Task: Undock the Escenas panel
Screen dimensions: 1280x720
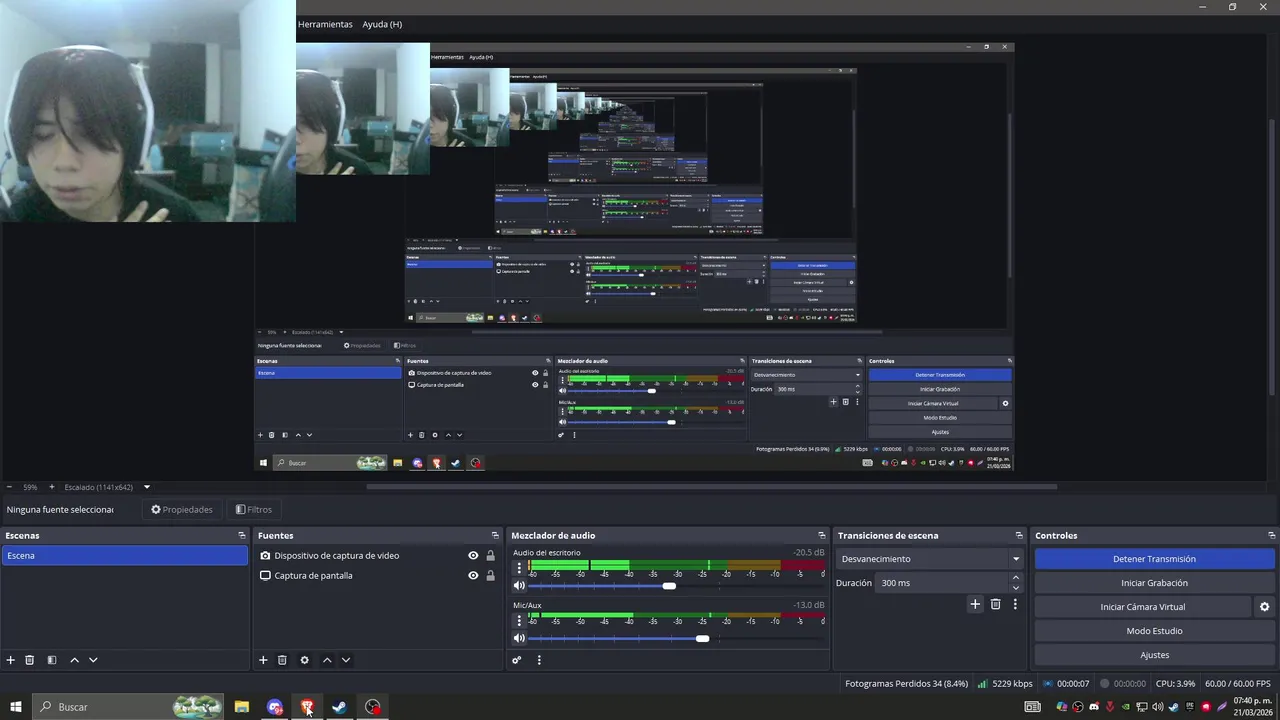Action: click(241, 536)
